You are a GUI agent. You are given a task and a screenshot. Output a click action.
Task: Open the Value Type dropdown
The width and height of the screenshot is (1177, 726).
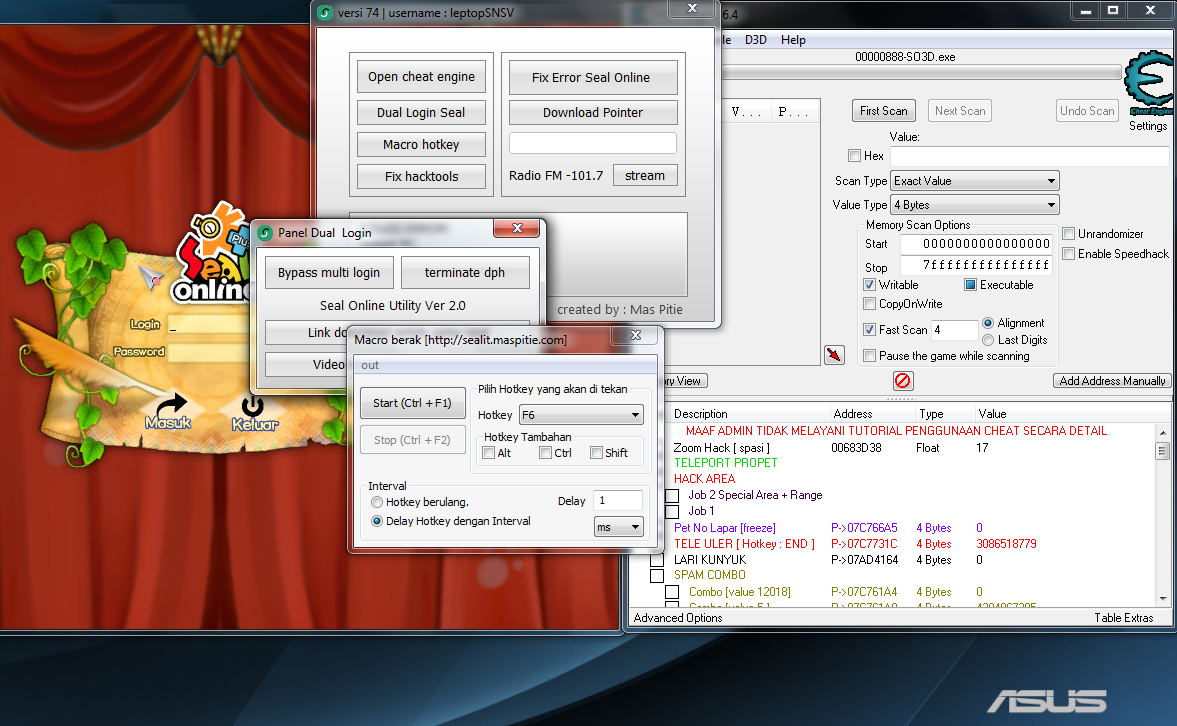tap(974, 205)
